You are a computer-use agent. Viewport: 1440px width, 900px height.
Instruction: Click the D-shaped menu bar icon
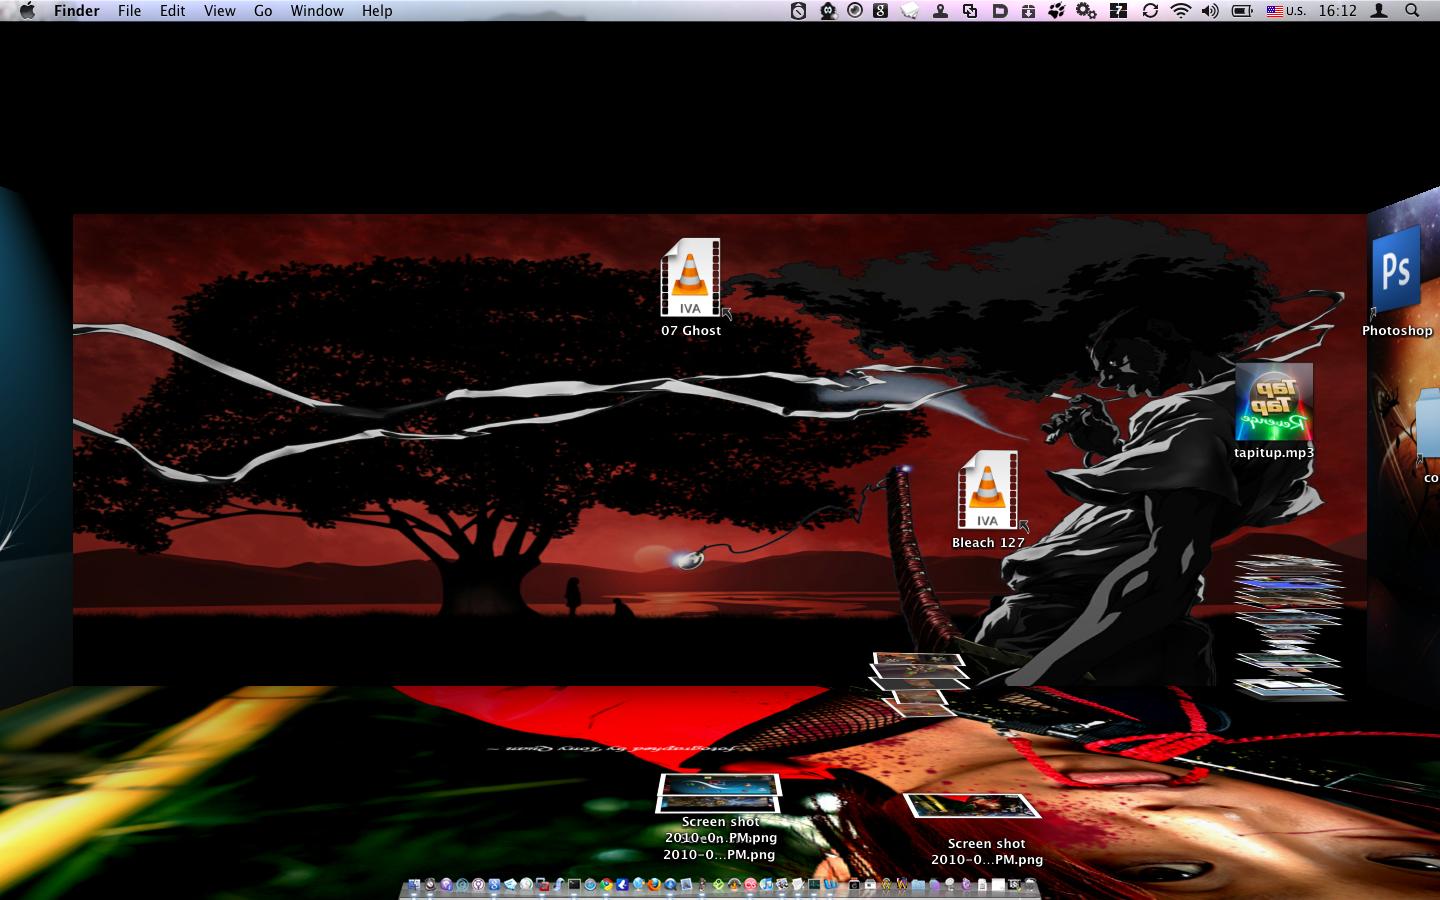[x=1000, y=11]
